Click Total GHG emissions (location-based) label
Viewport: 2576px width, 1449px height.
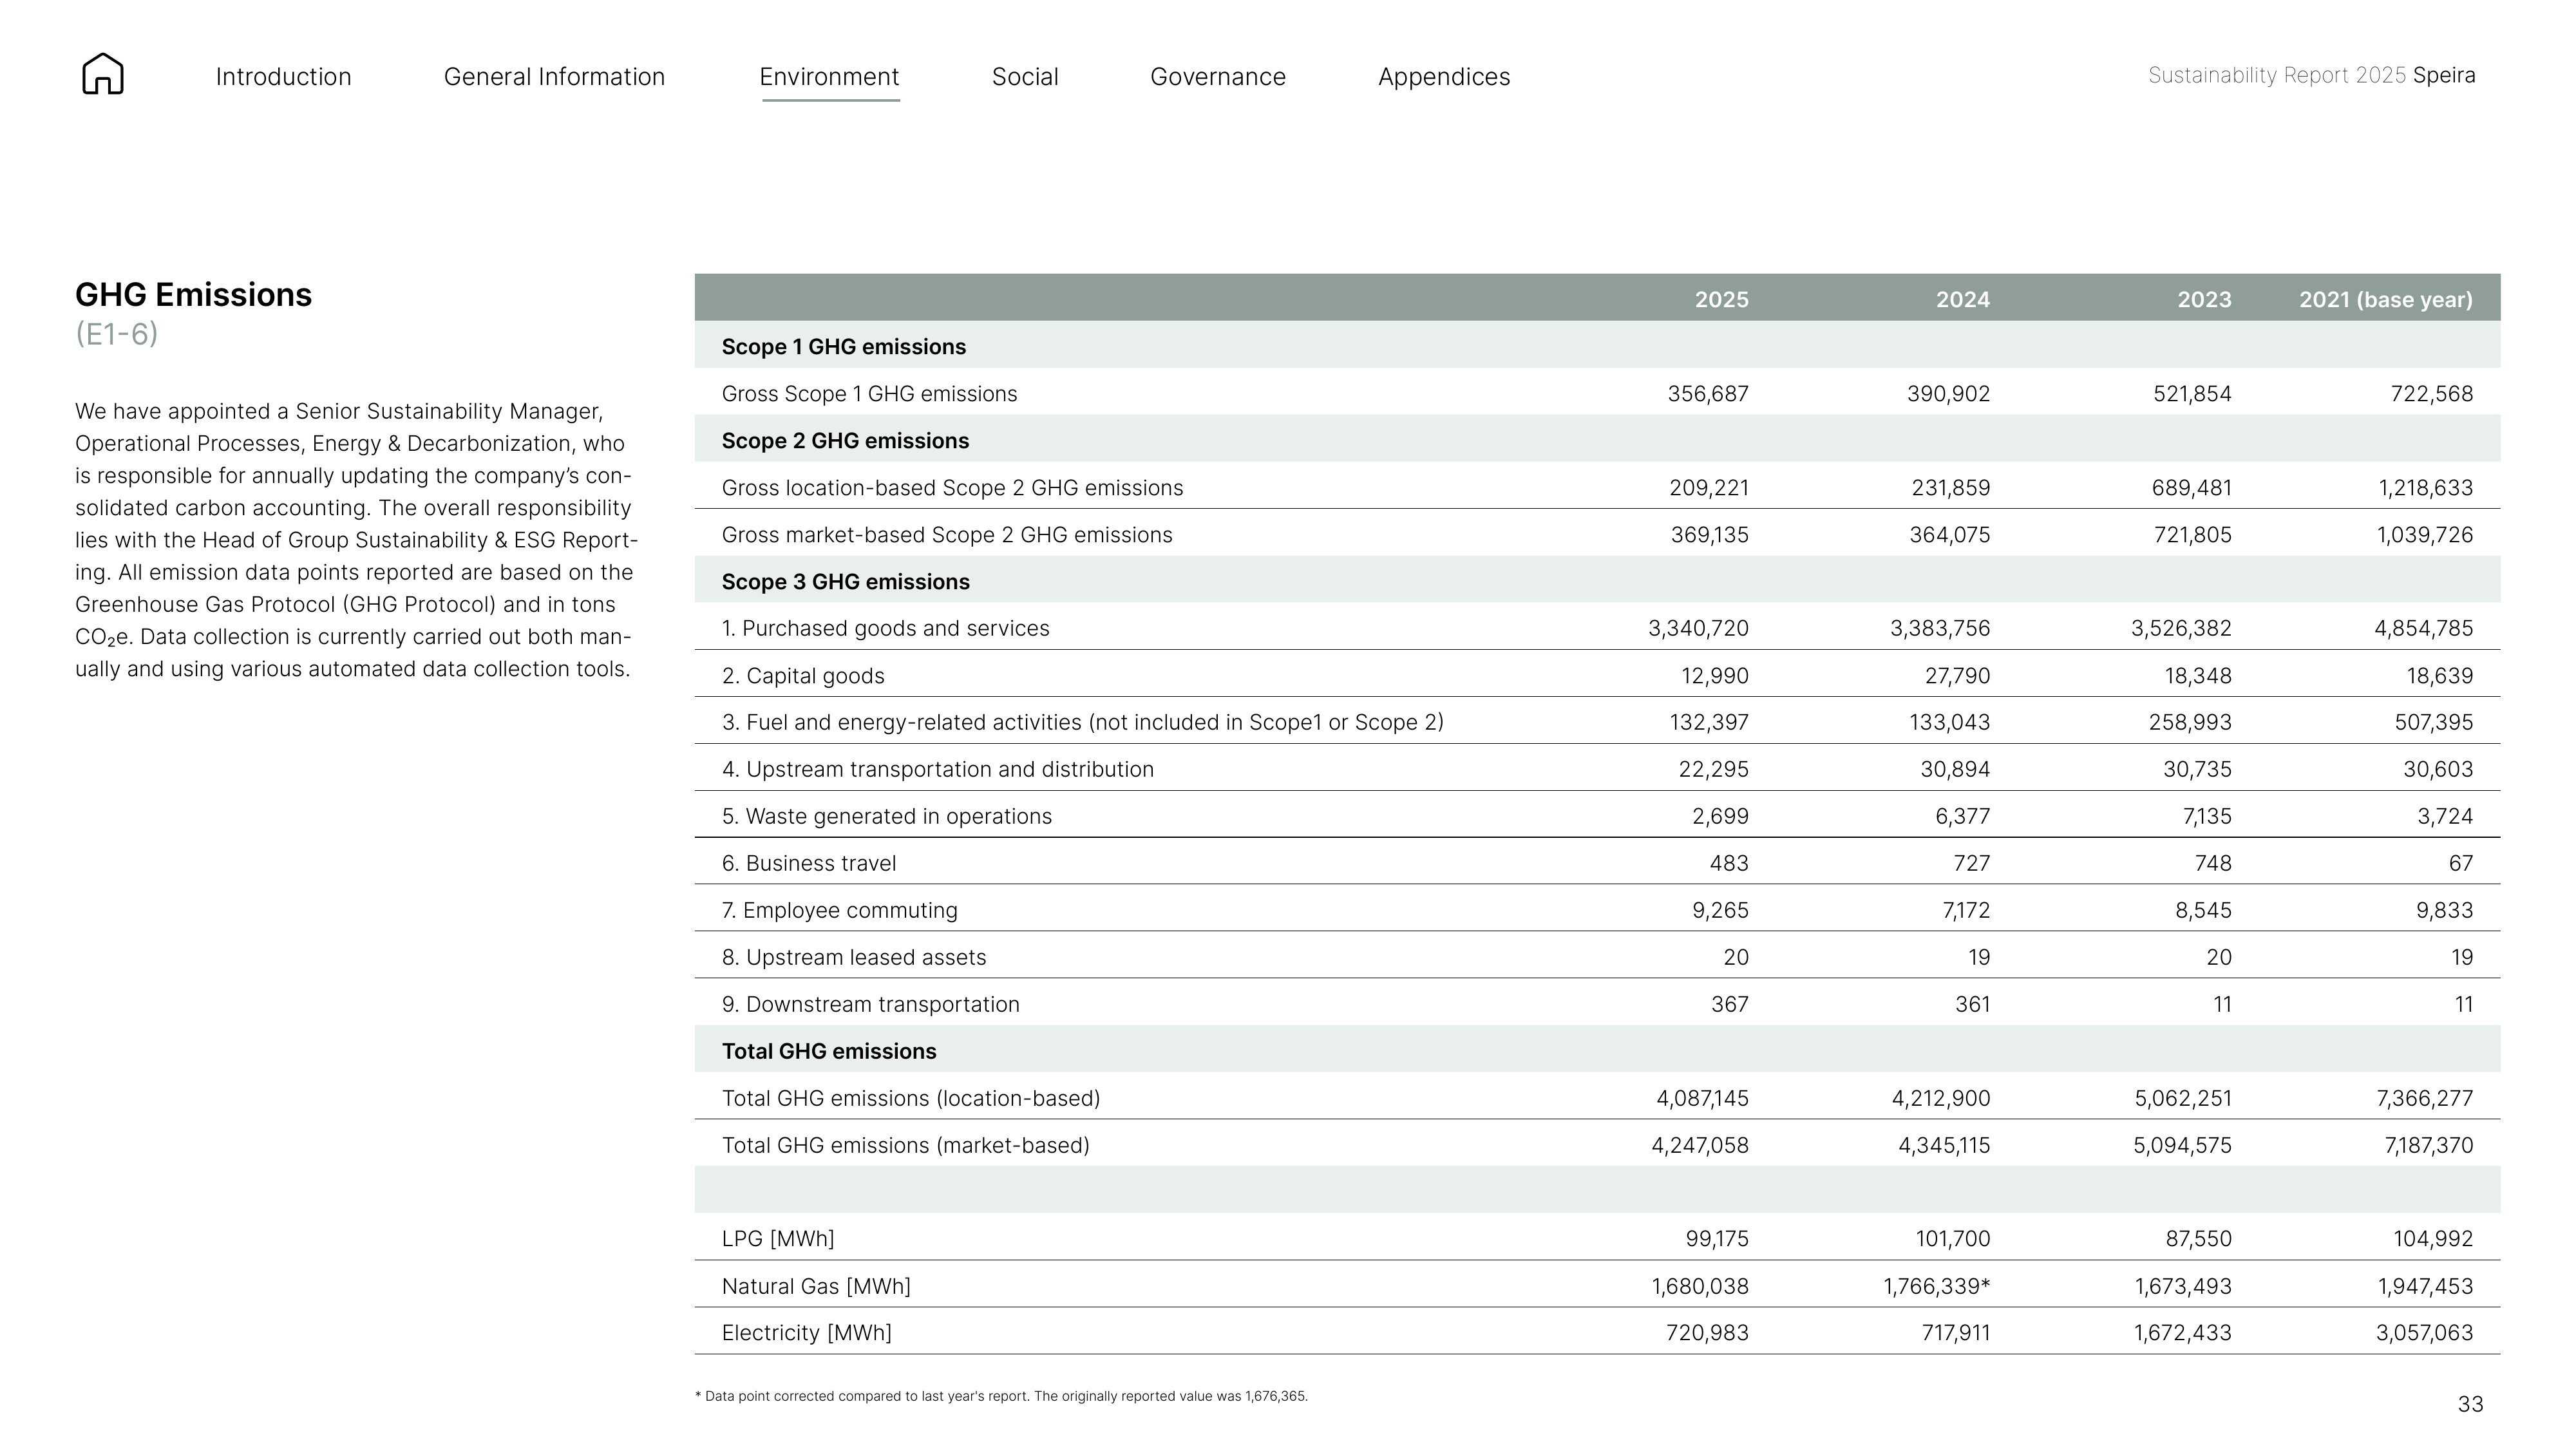910,1098
